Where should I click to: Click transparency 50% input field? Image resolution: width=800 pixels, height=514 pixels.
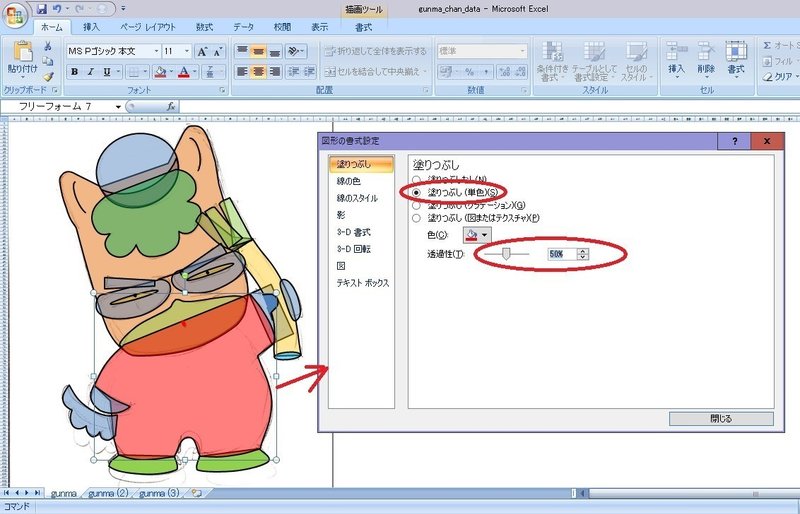562,254
